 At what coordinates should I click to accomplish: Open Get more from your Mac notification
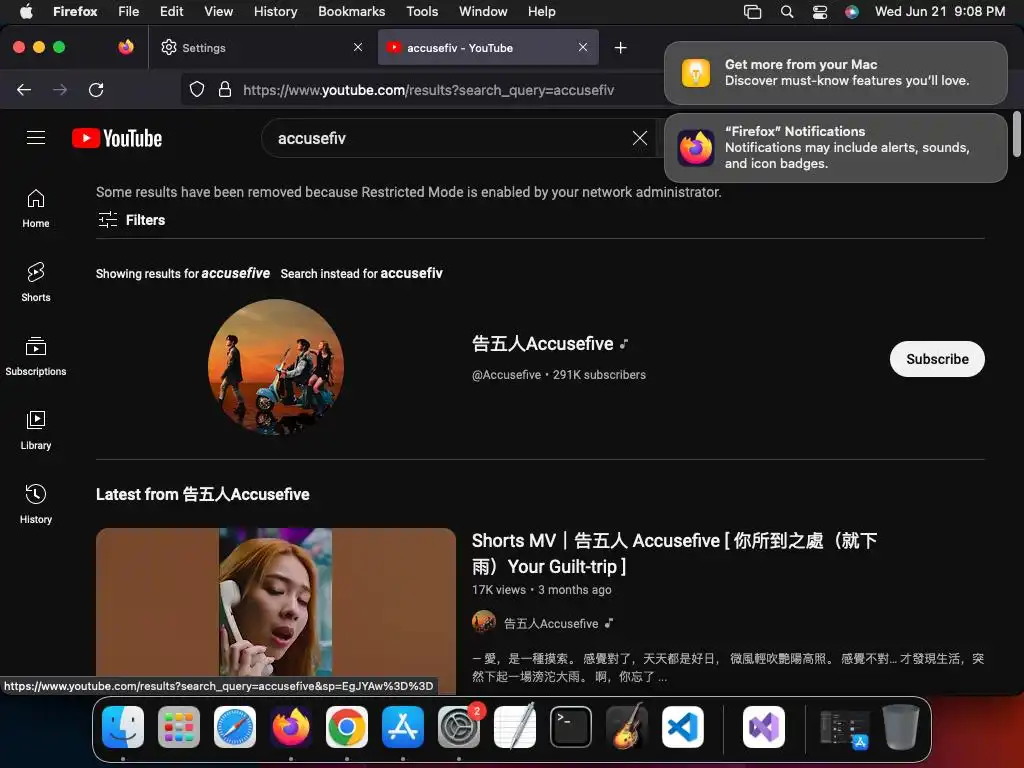[836, 72]
